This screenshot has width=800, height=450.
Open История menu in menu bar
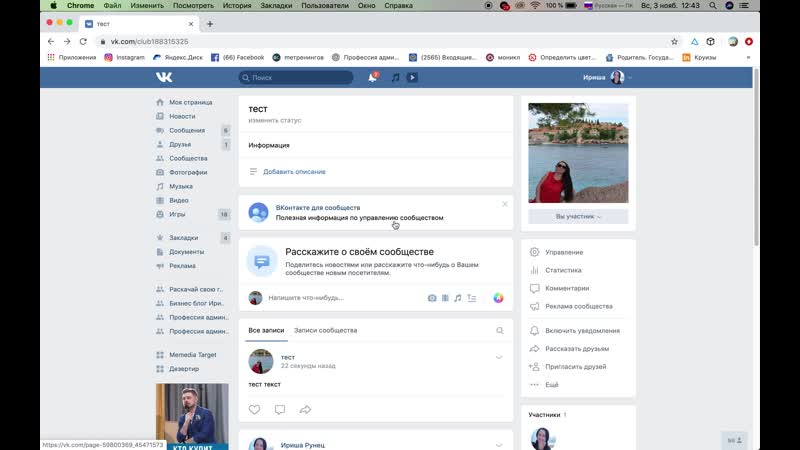[237, 6]
